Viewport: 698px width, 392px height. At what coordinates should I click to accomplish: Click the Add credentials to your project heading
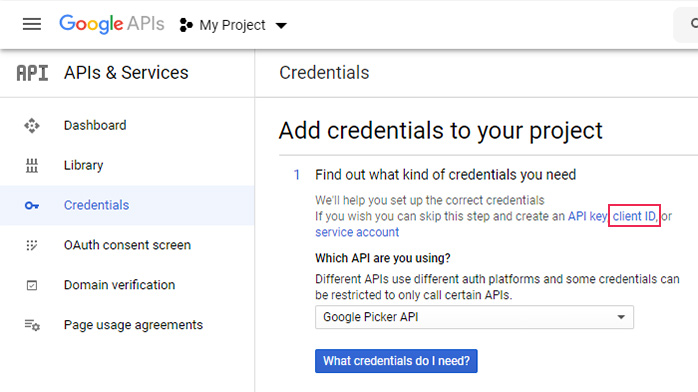[441, 131]
